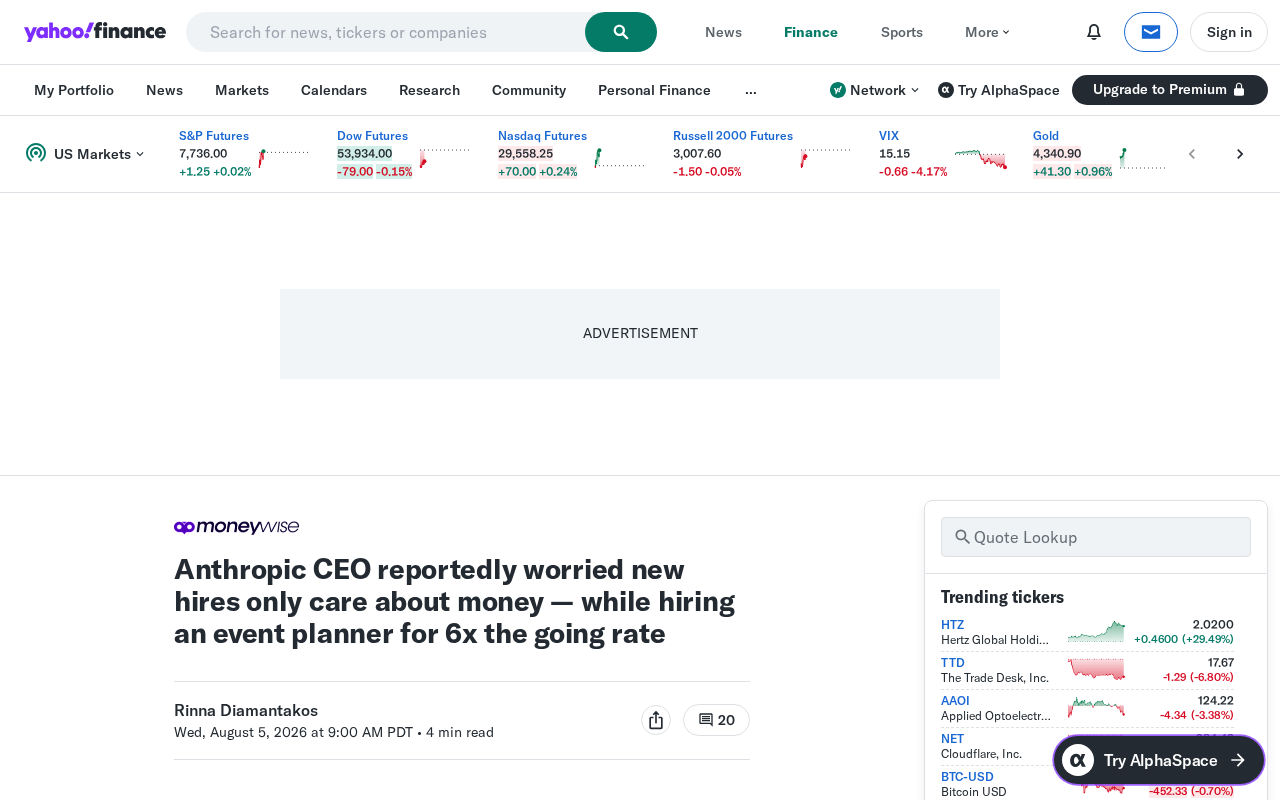Click the Moneywise publisher logo
The height and width of the screenshot is (800, 1280).
(236, 527)
